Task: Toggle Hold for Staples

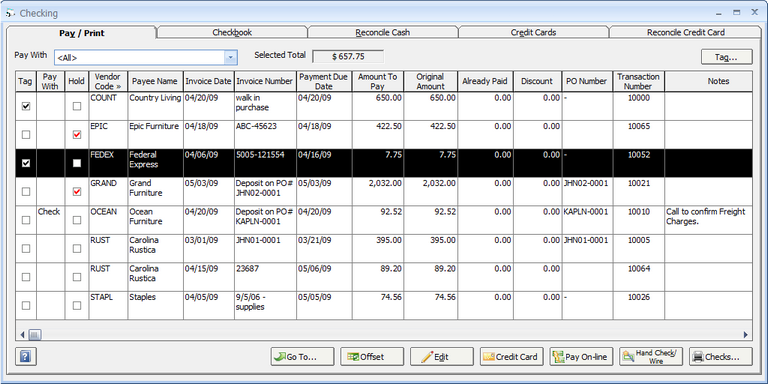Action: pyautogui.click(x=77, y=305)
